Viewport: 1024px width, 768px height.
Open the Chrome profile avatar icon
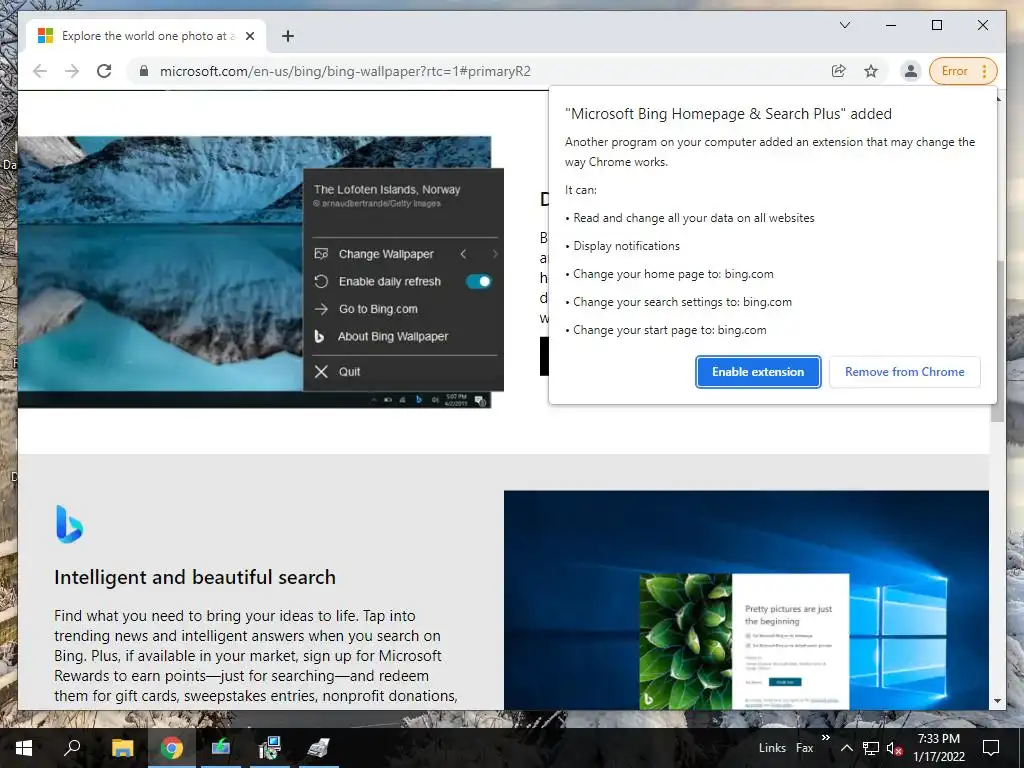(910, 71)
